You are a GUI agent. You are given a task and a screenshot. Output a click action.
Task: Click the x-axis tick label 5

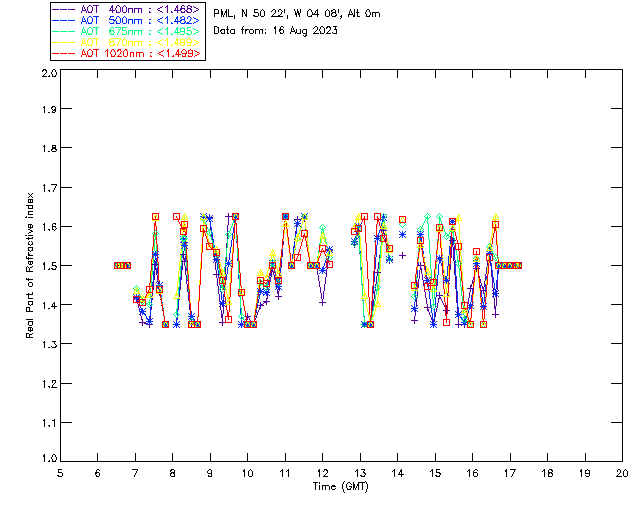pos(60,473)
